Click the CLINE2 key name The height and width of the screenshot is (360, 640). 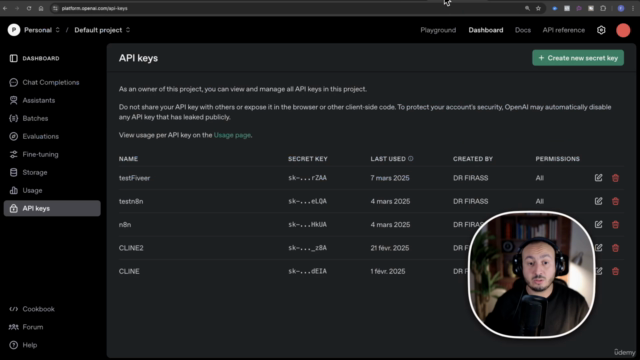131,248
